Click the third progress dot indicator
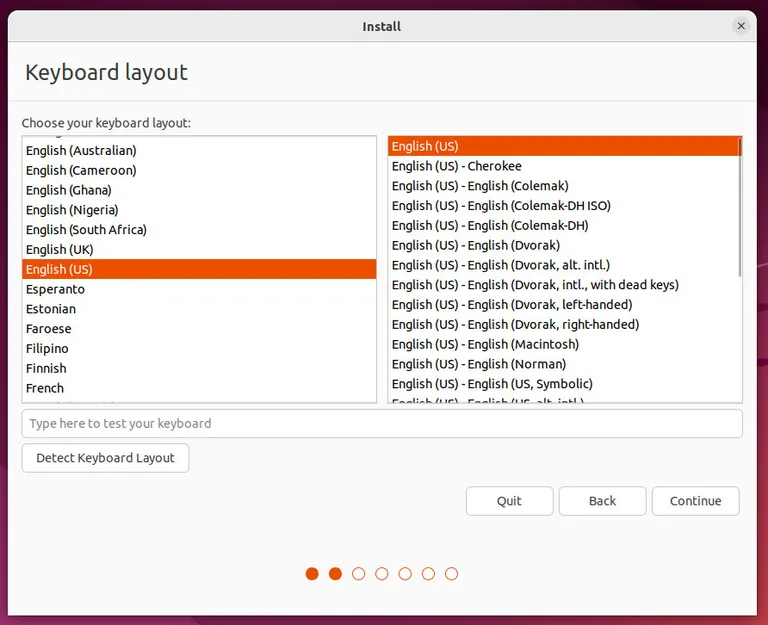The width and height of the screenshot is (768, 625). [359, 574]
